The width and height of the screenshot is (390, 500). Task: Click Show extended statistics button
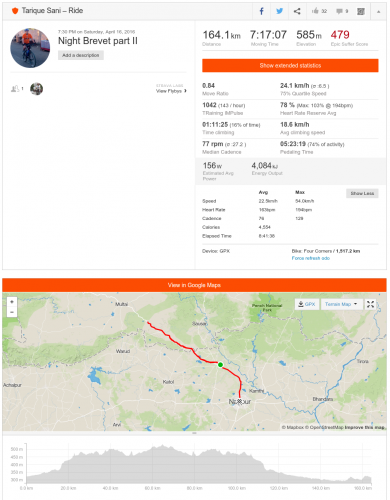tap(290, 65)
